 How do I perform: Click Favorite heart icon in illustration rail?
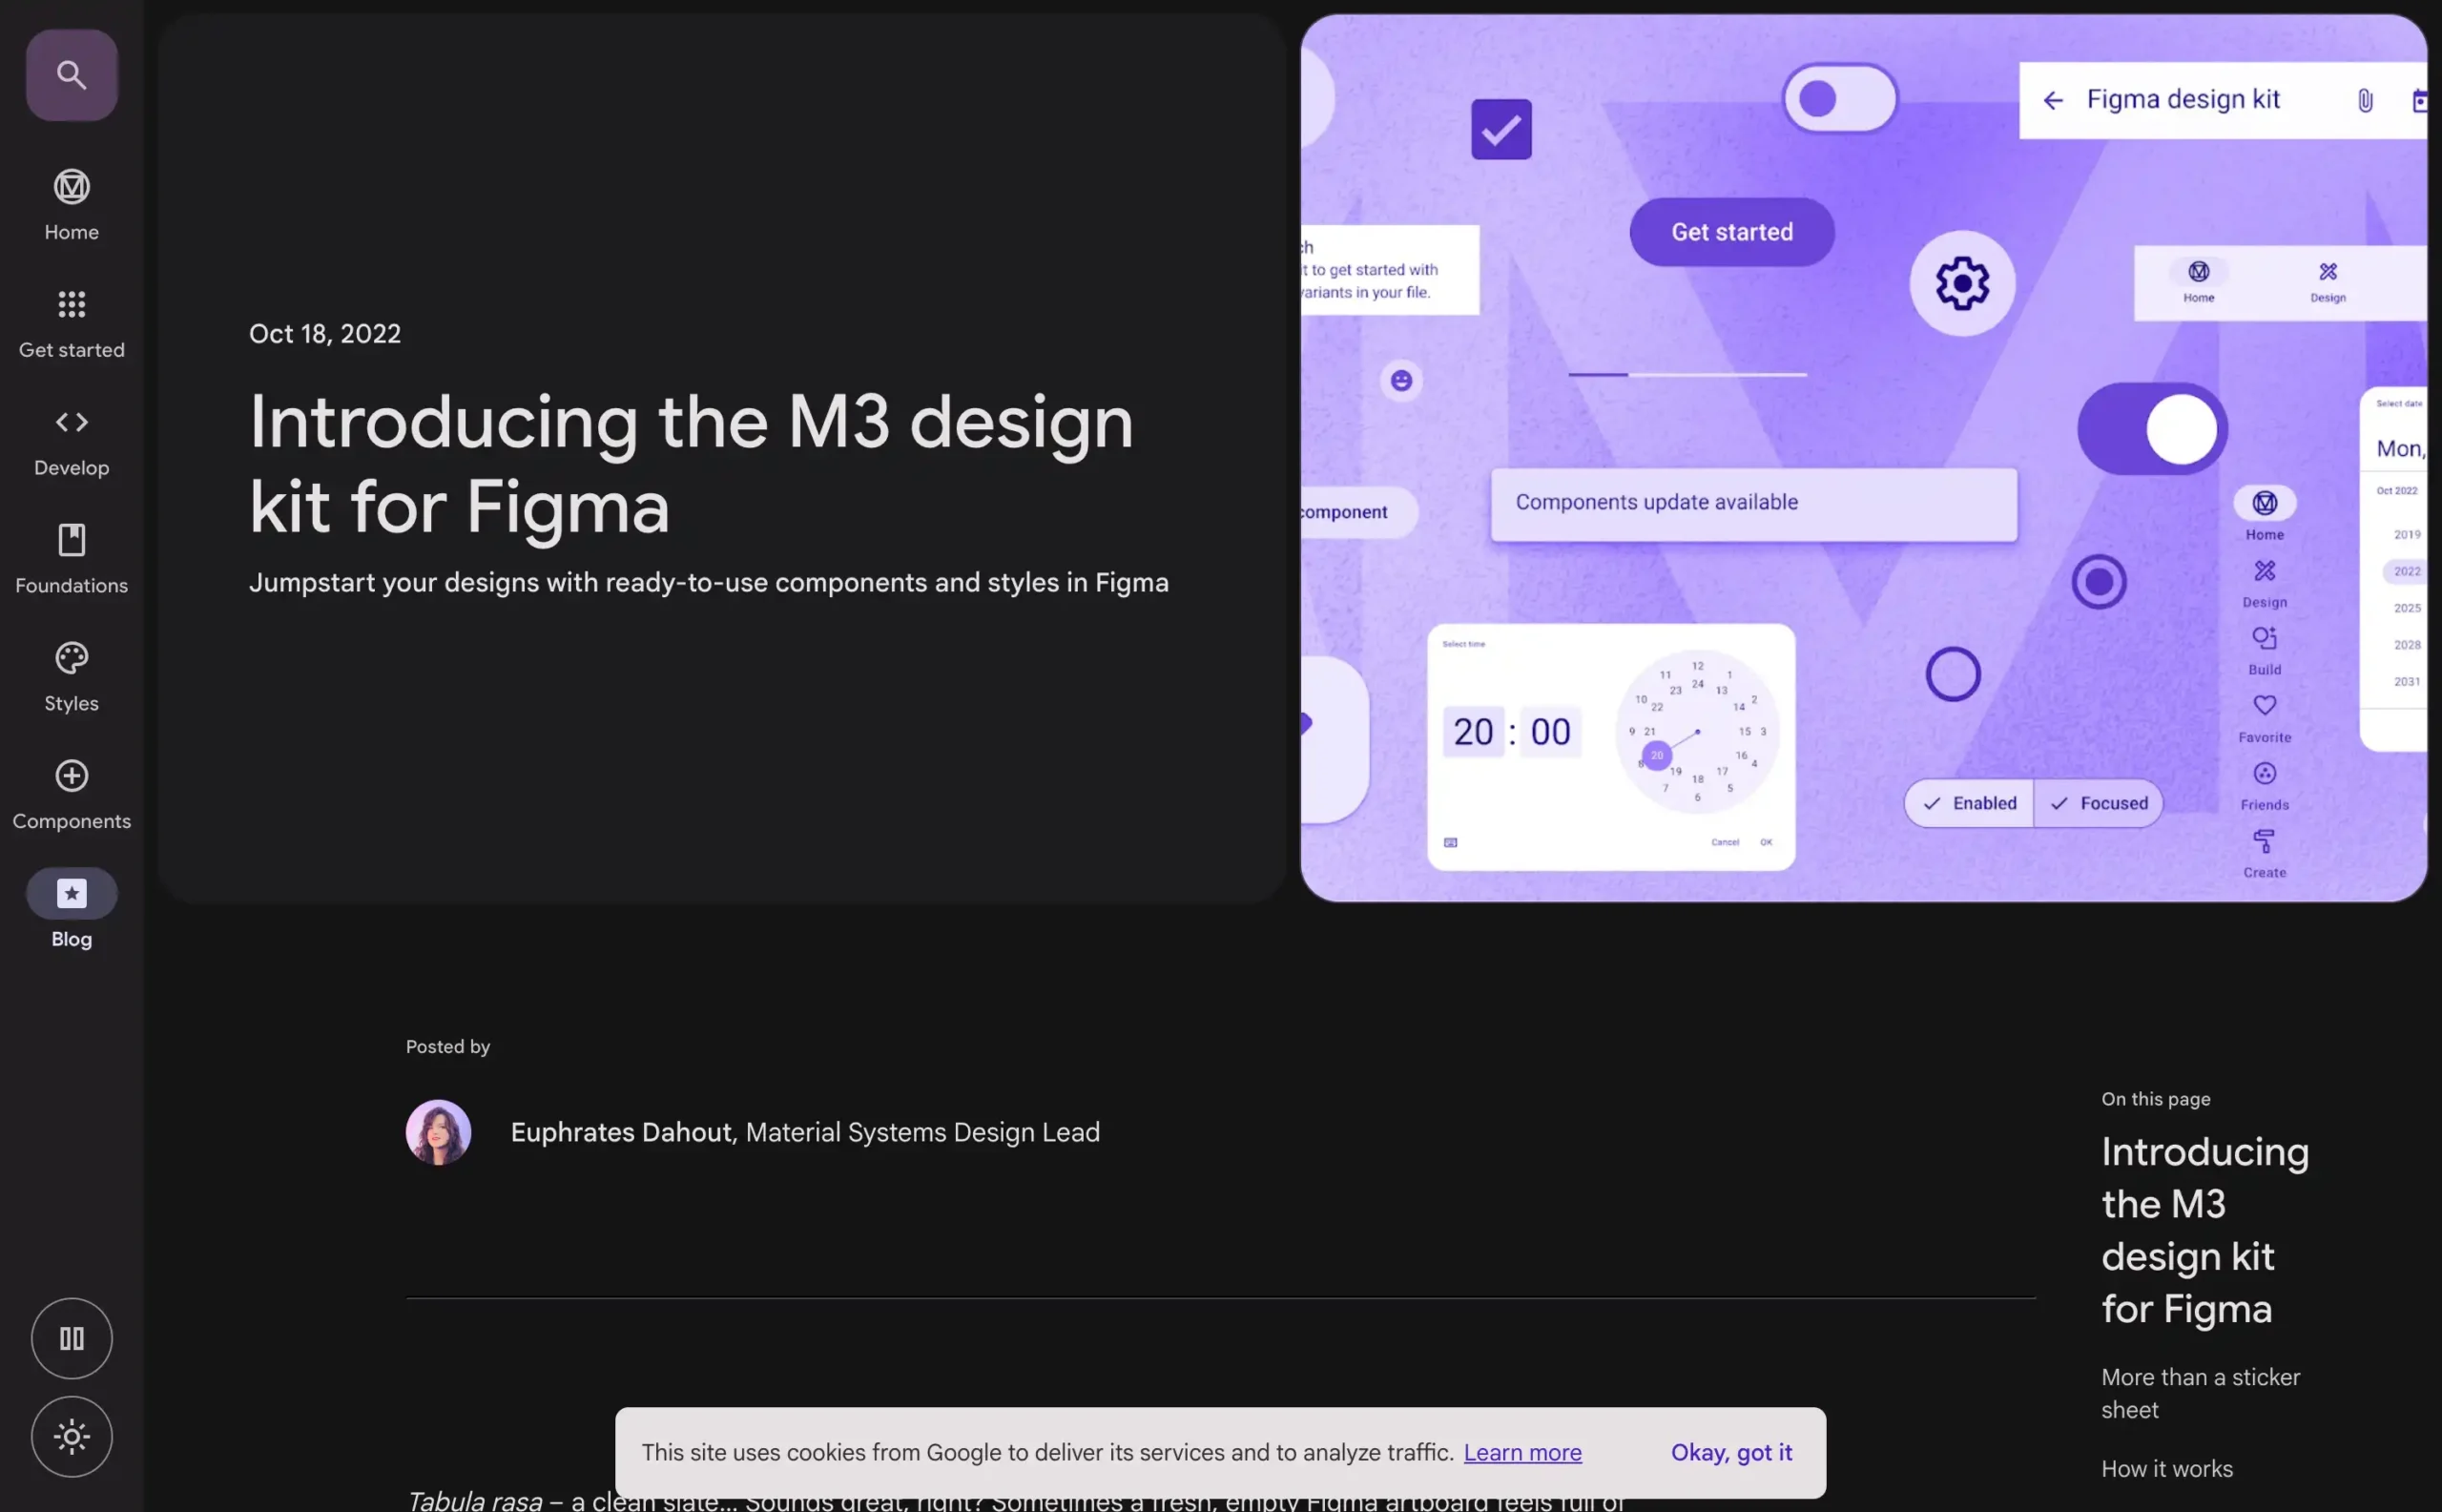[2264, 705]
